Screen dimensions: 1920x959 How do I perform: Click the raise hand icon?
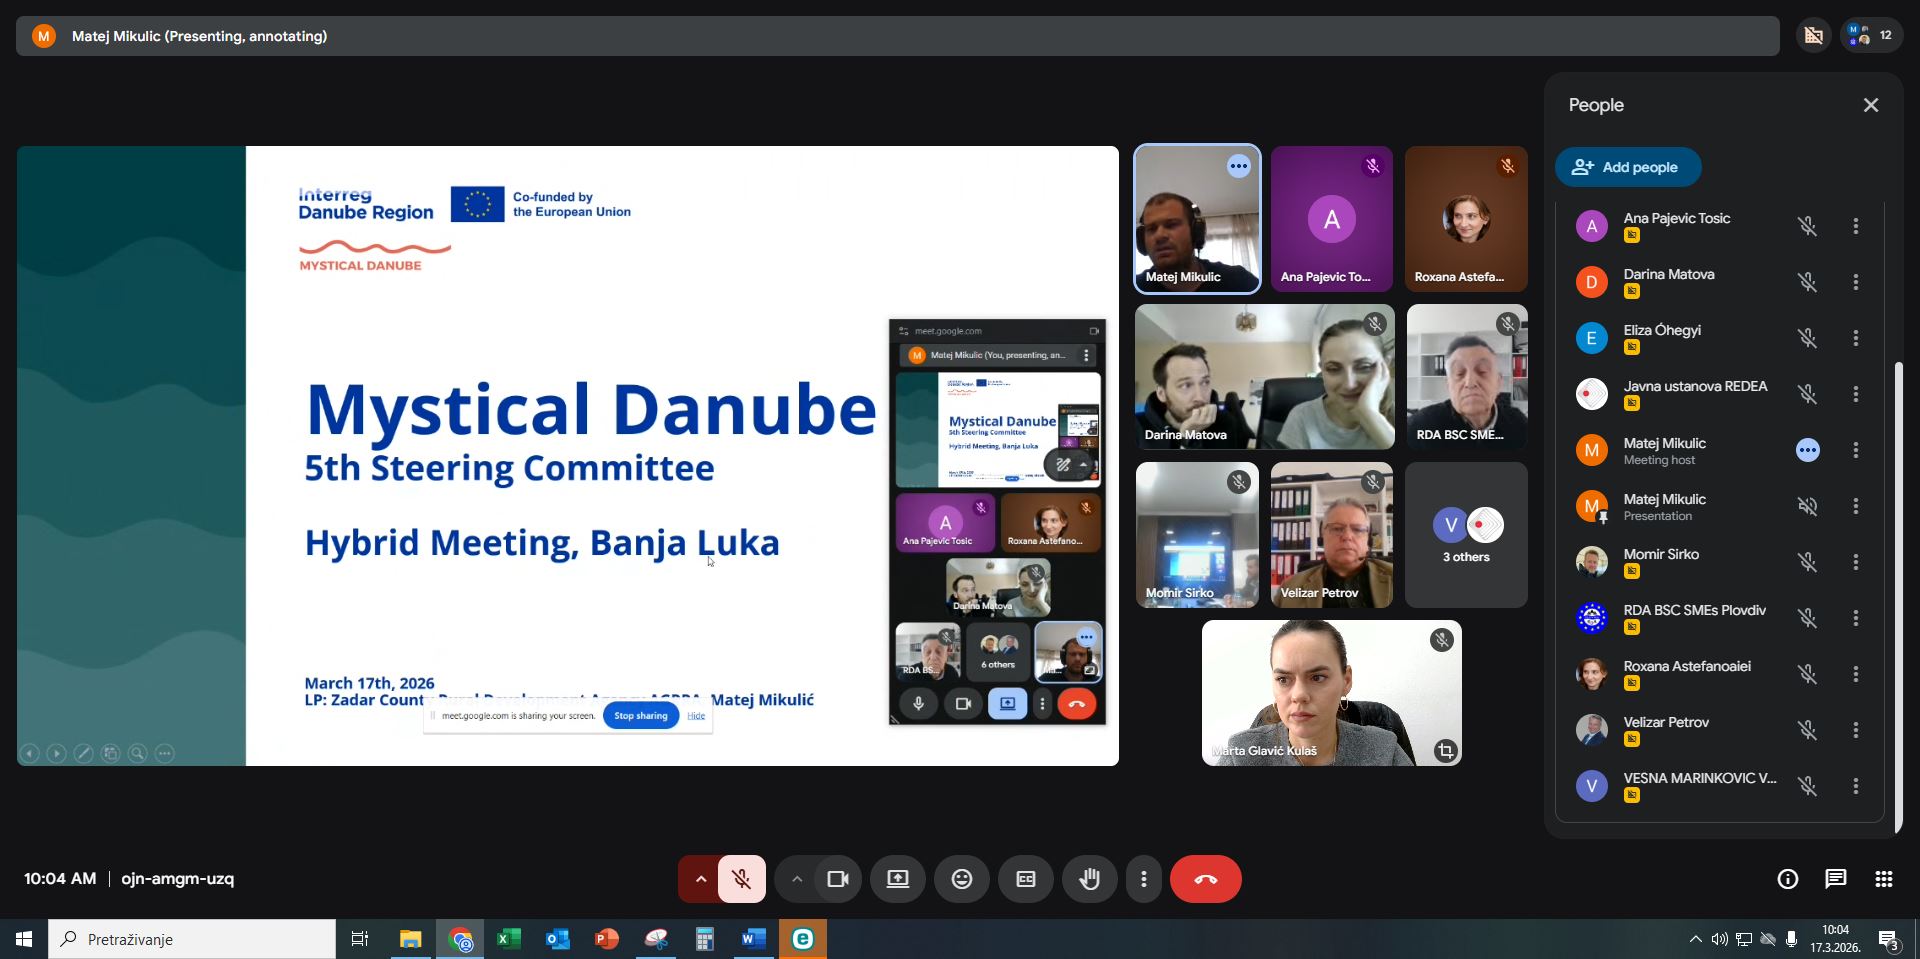[1089, 879]
